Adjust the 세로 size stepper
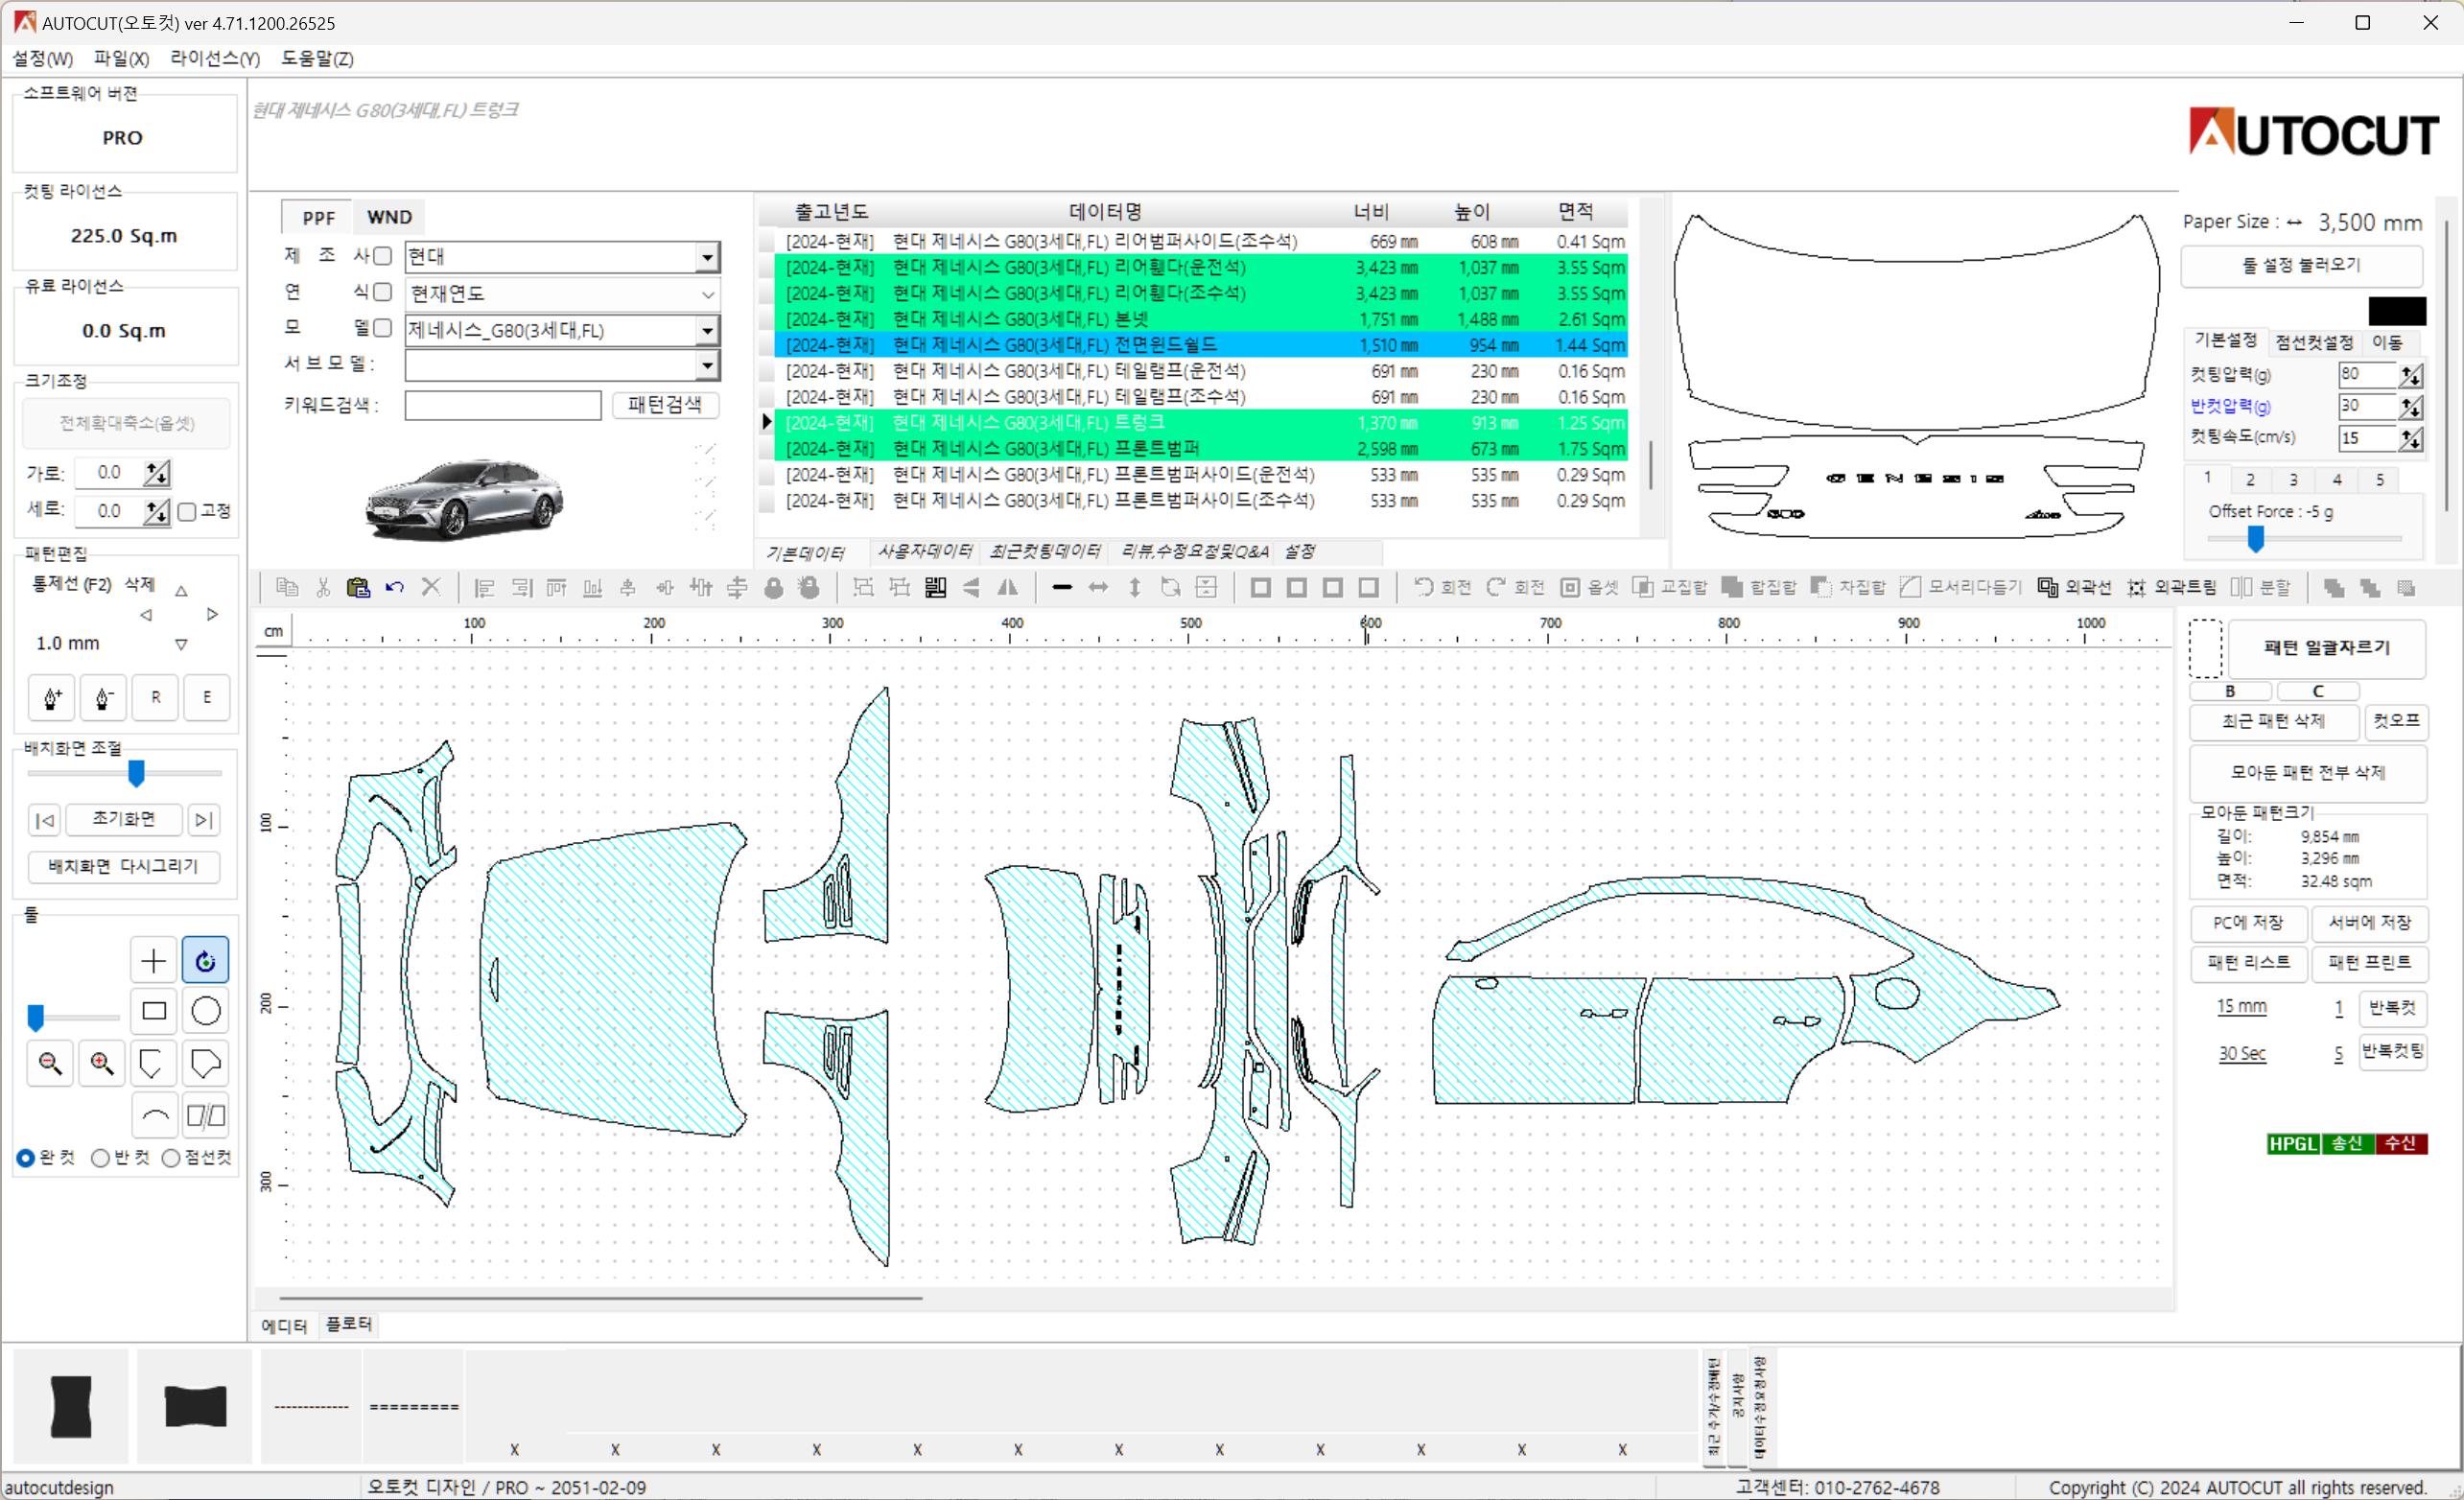 coord(157,512)
